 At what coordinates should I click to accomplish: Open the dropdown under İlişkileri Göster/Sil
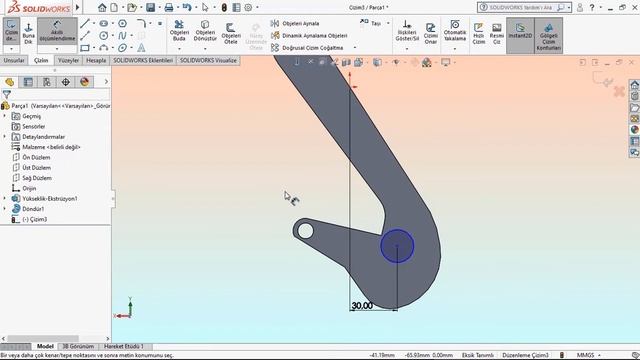coord(407,49)
